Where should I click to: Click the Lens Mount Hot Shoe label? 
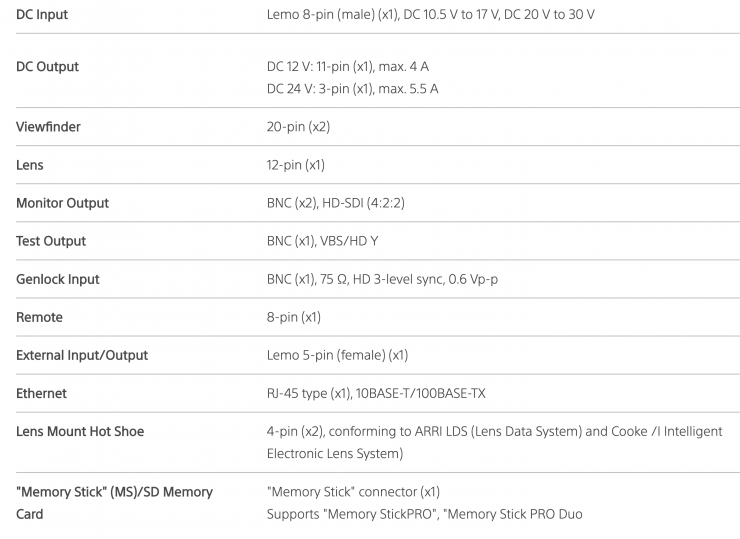80,431
